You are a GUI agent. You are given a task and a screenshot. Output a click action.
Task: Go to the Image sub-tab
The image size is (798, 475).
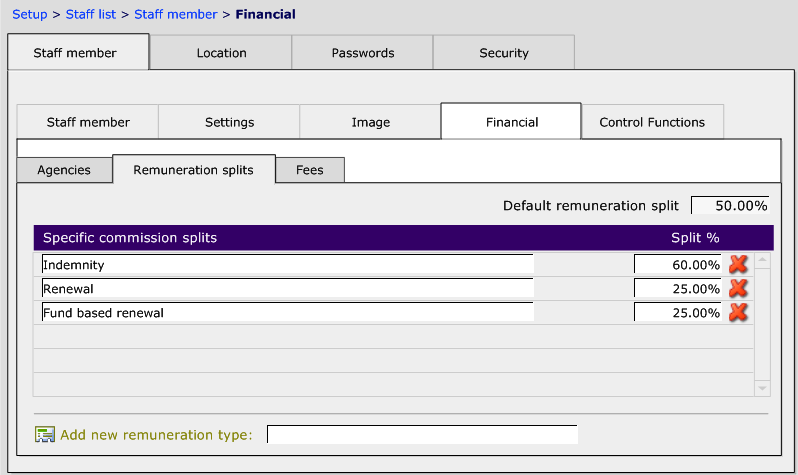pyautogui.click(x=370, y=122)
